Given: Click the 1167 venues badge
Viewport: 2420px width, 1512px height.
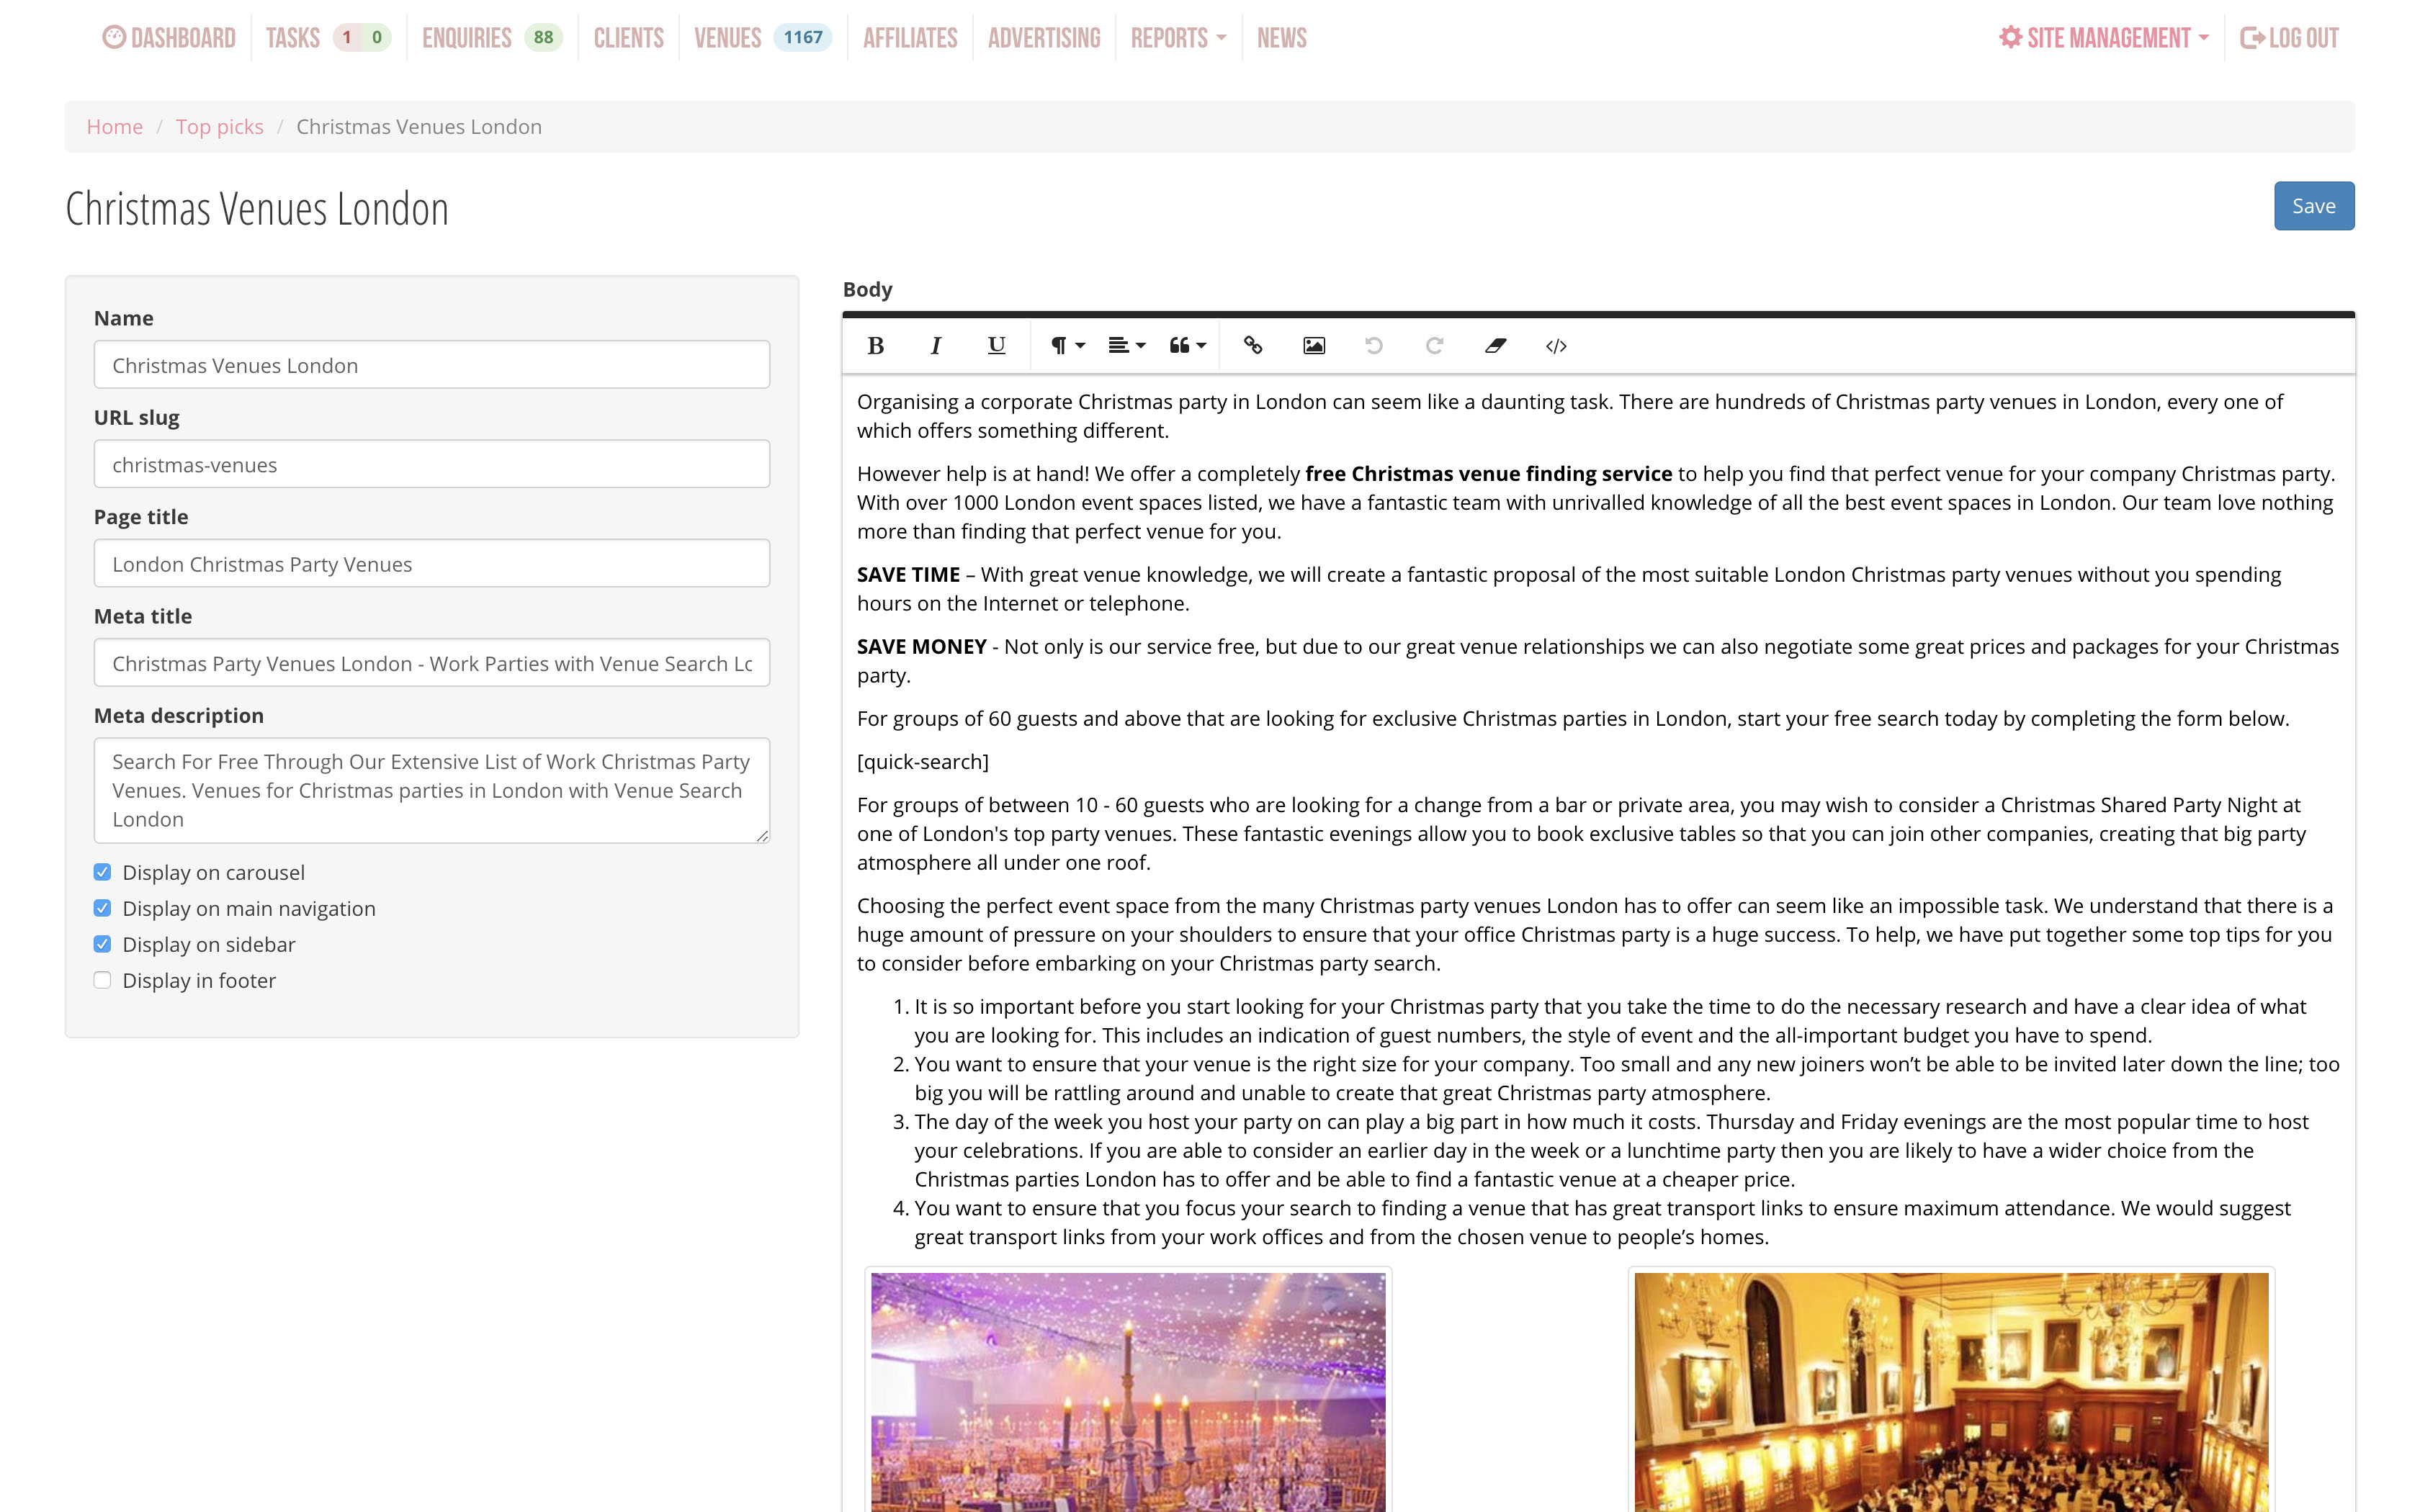Looking at the screenshot, I should (803, 38).
